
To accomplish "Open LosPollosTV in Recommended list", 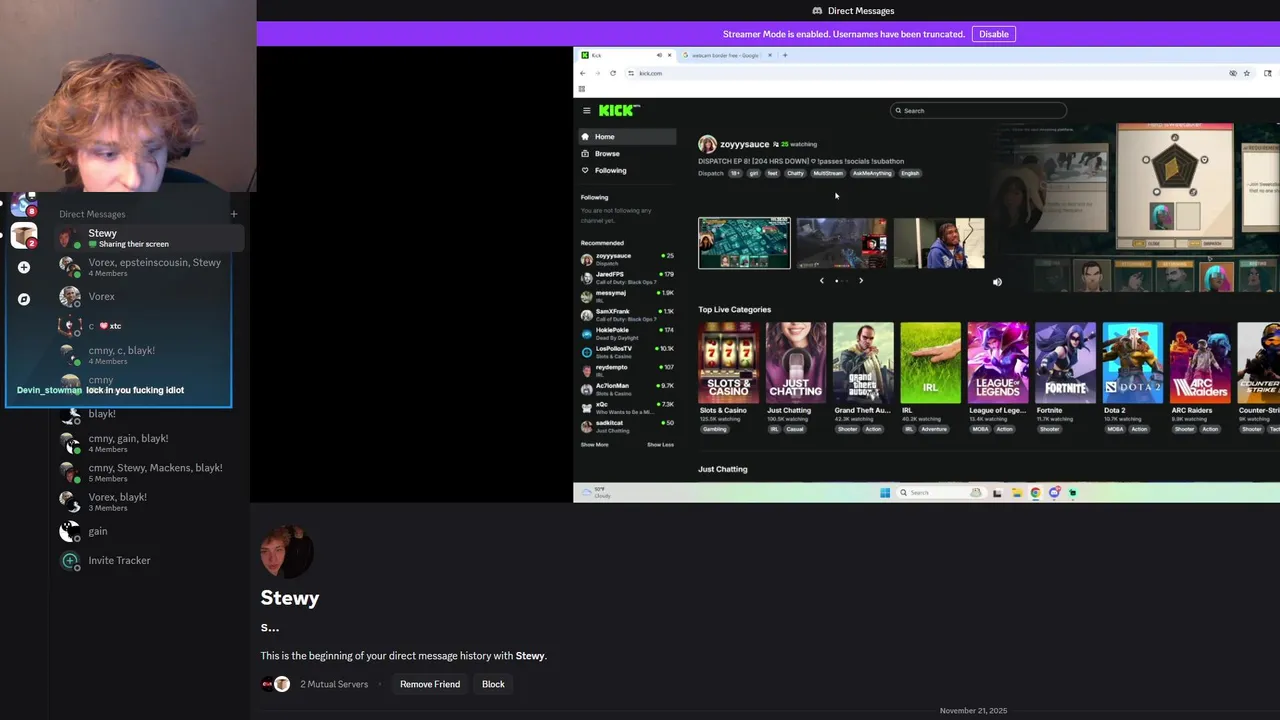I will (628, 351).
